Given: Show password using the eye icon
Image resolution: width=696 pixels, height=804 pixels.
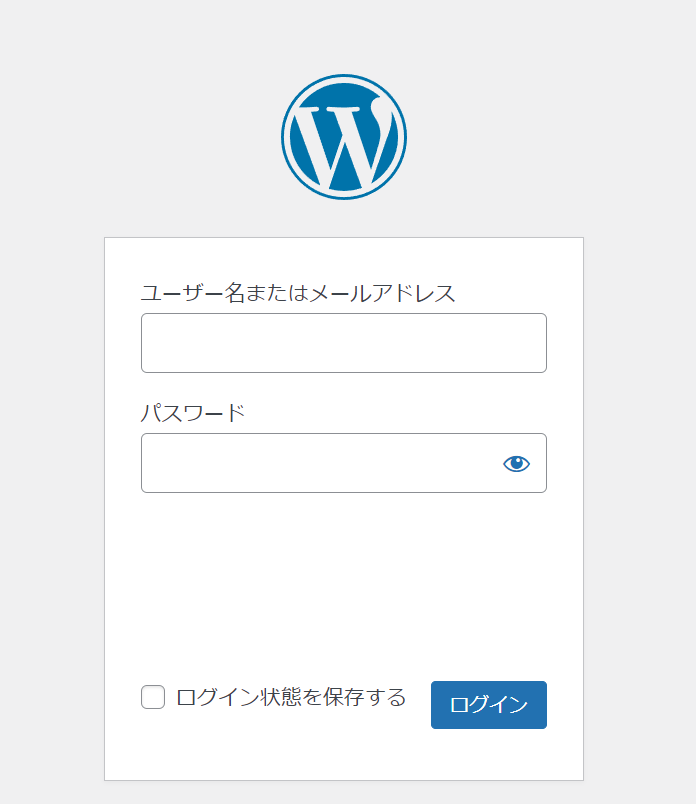Looking at the screenshot, I should pyautogui.click(x=516, y=464).
